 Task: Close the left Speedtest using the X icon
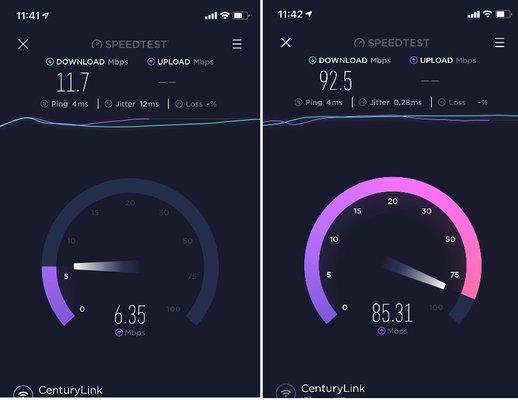(x=23, y=44)
